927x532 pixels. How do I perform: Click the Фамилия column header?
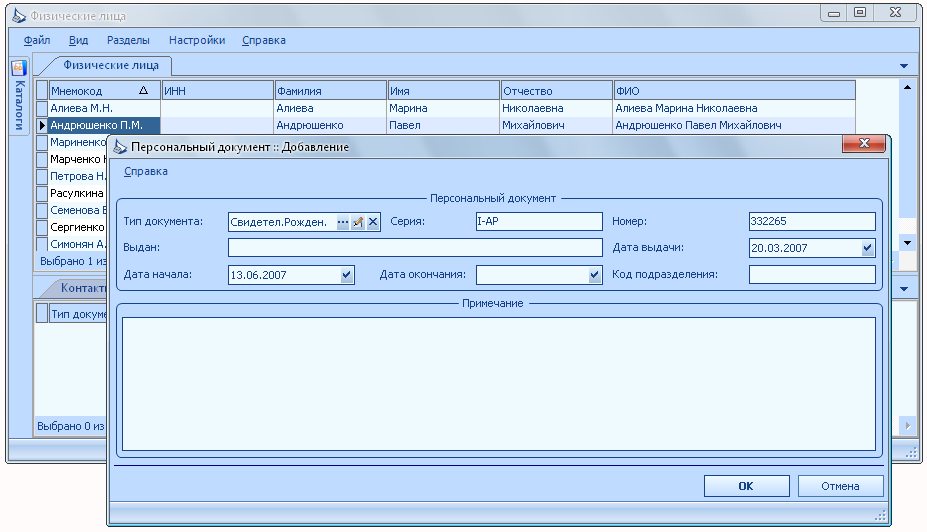point(330,90)
